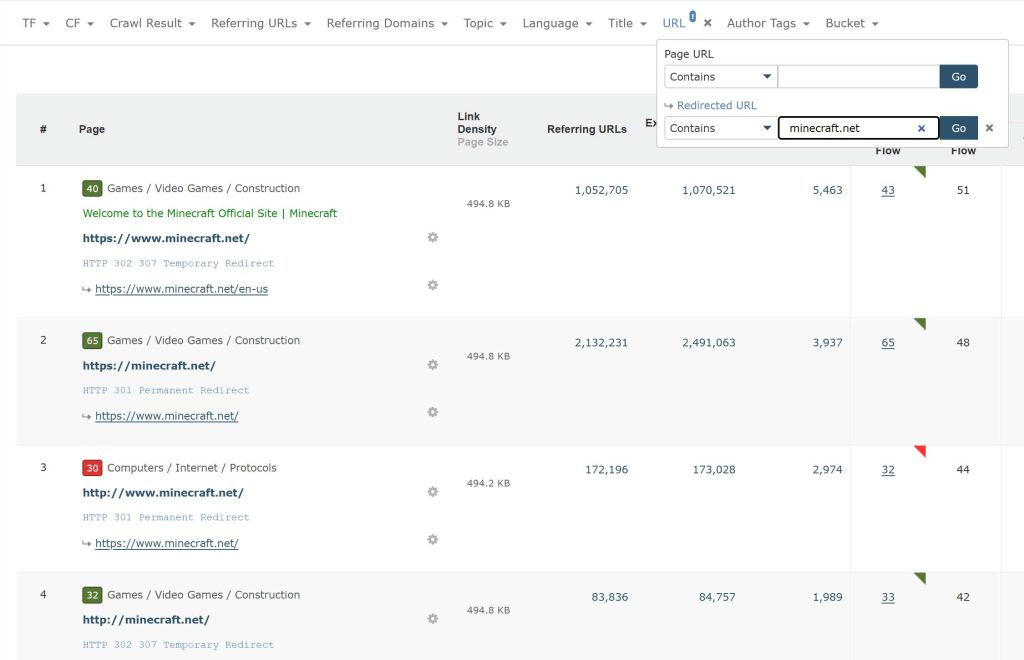1024x660 pixels.
Task: Open gear options for https://minecraft.net/
Action: point(432,364)
